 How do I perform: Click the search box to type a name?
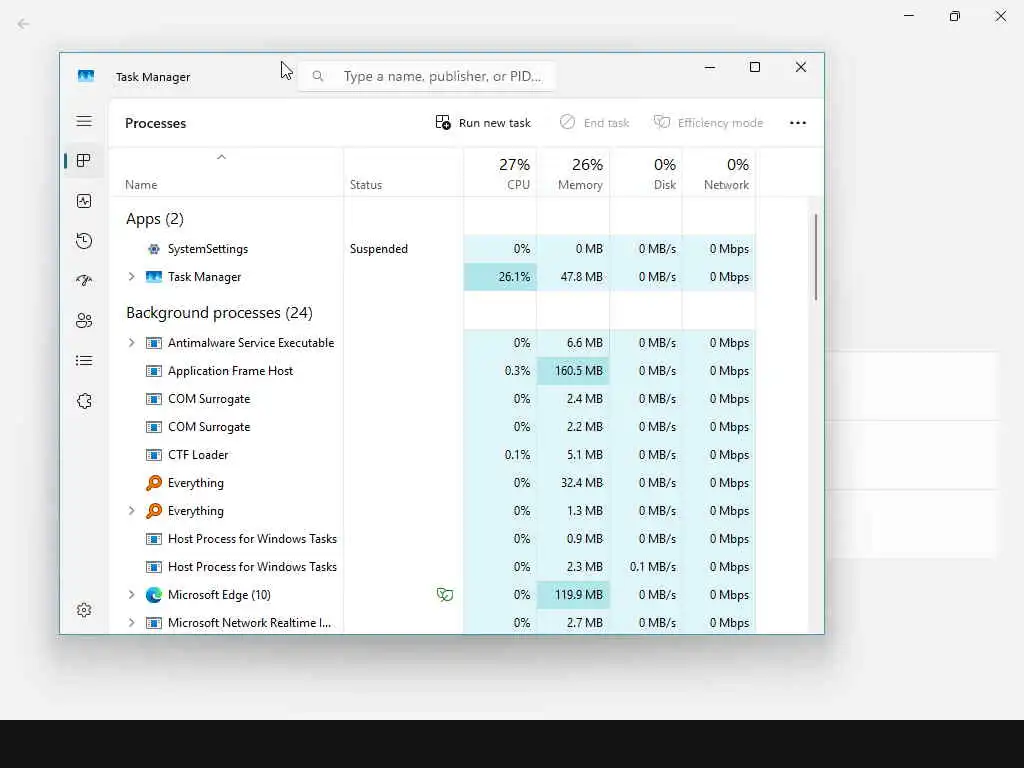pos(427,76)
